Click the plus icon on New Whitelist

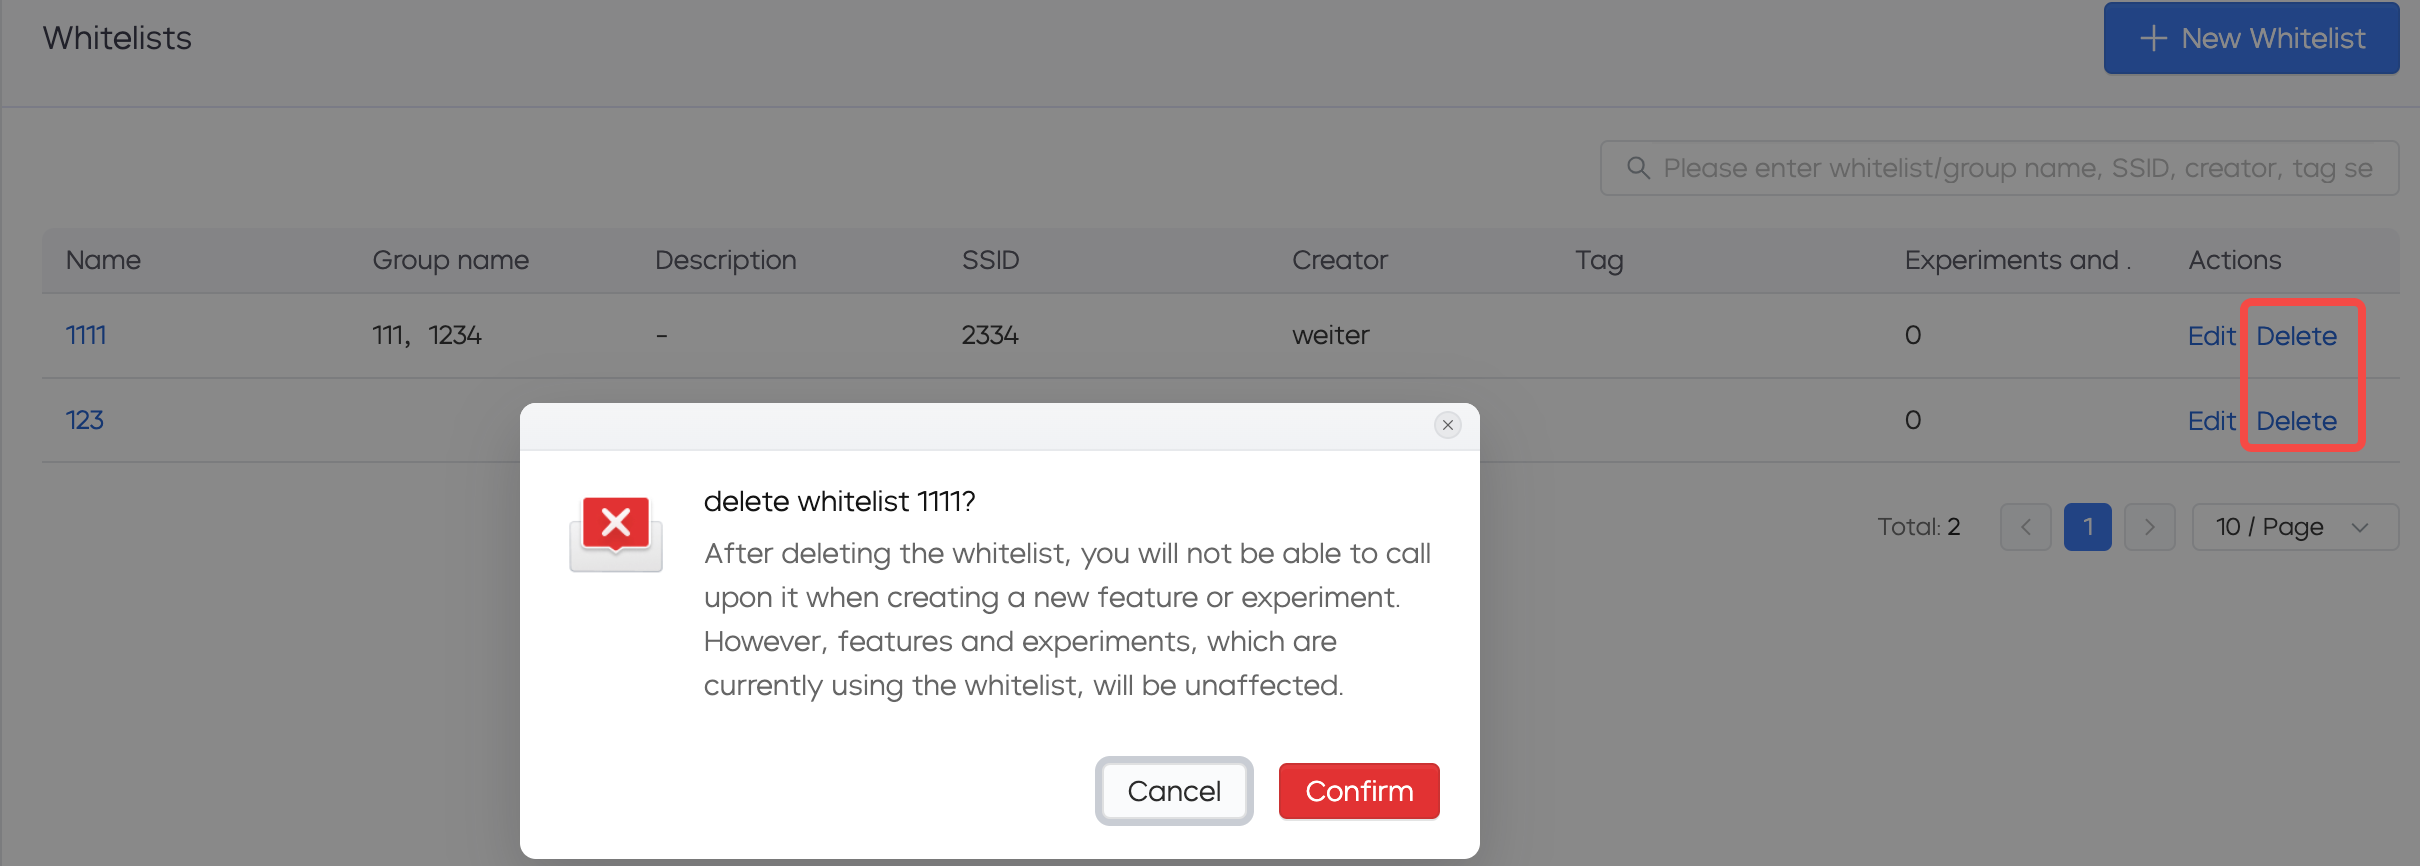click(2153, 38)
